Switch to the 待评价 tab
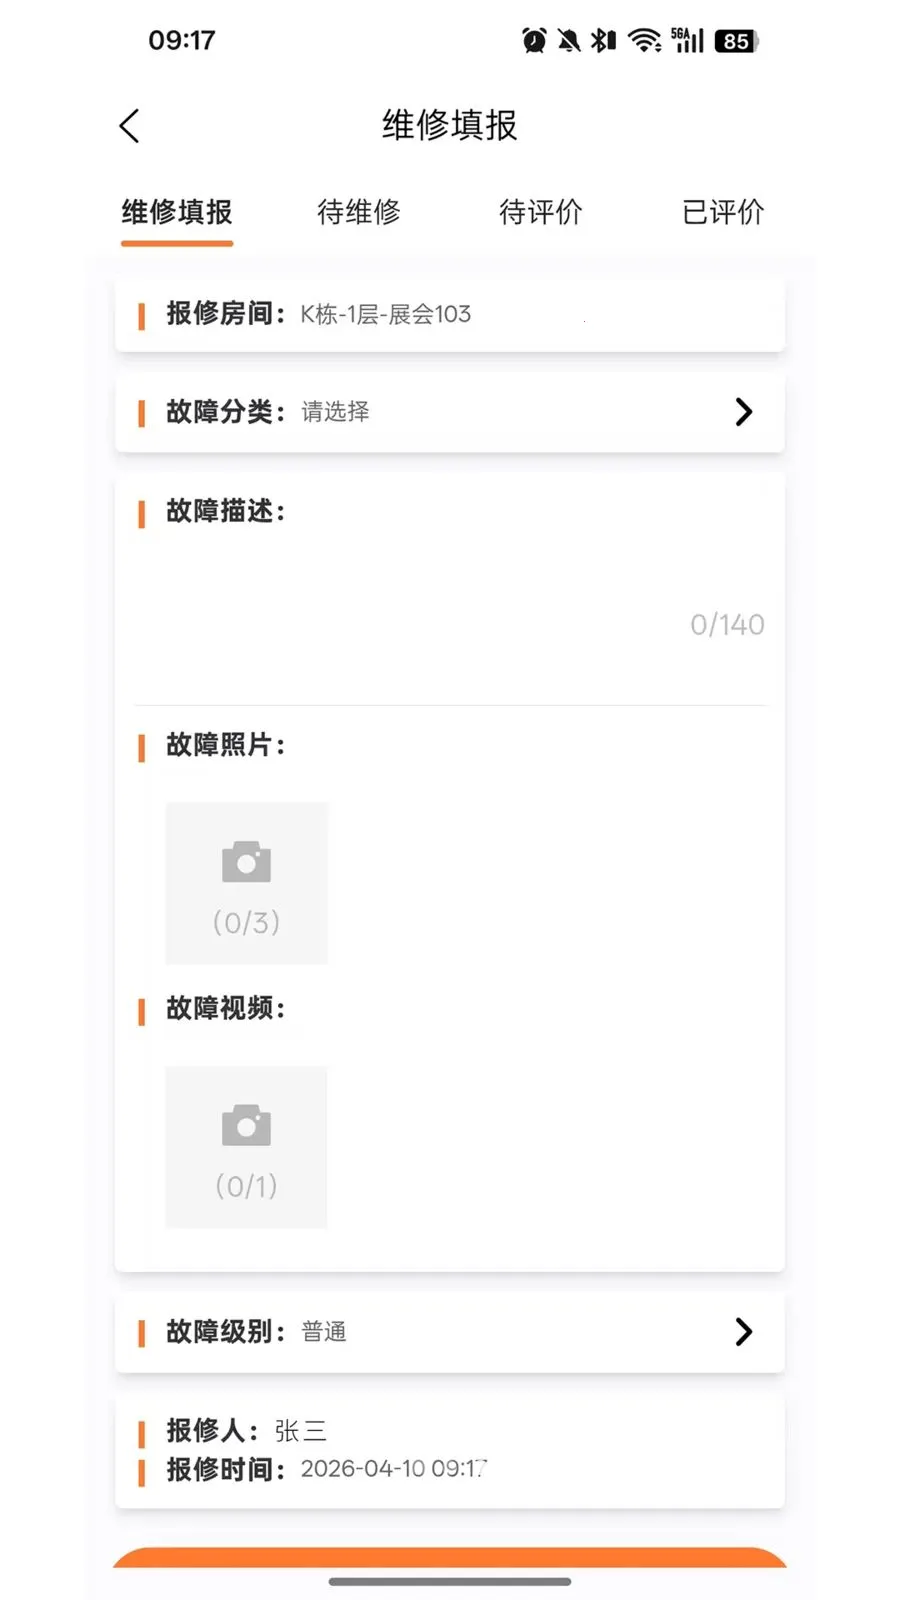This screenshot has height=1600, width=900. pos(541,212)
